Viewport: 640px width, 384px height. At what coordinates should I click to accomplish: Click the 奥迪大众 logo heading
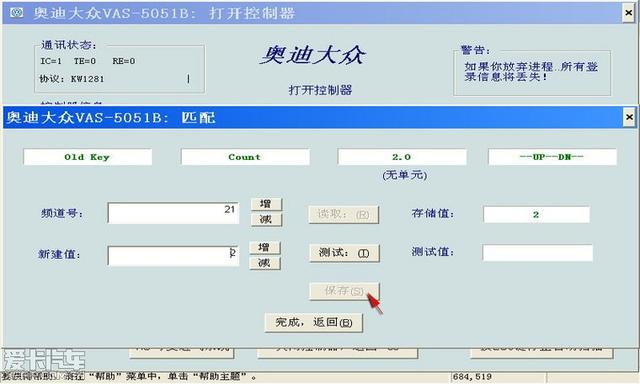click(313, 55)
